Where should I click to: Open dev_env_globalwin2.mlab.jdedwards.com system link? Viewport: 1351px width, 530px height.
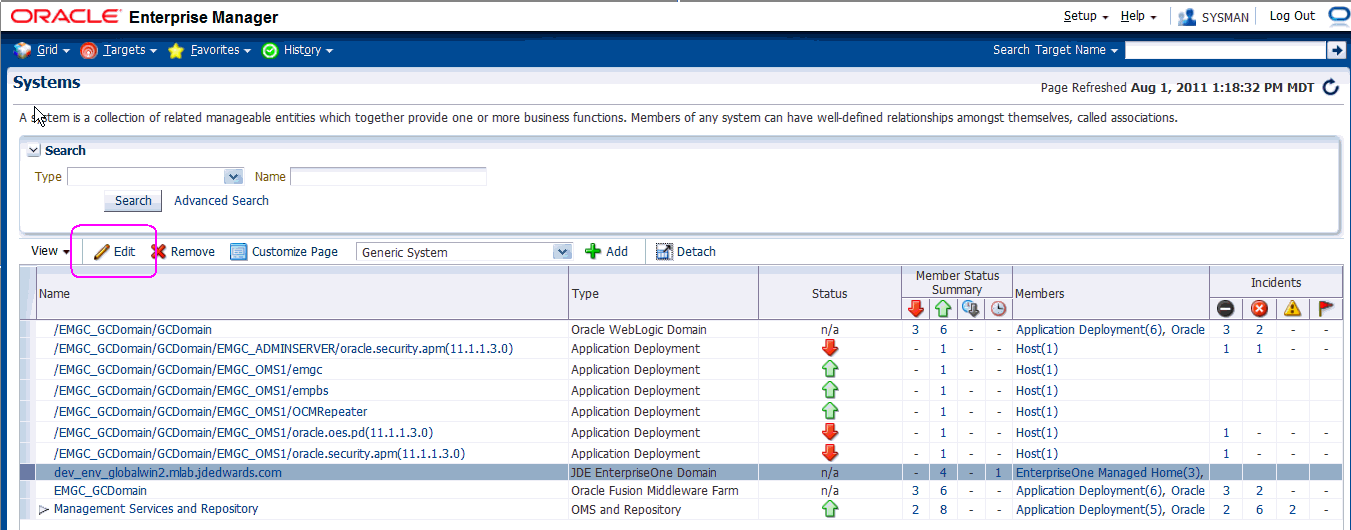click(167, 472)
